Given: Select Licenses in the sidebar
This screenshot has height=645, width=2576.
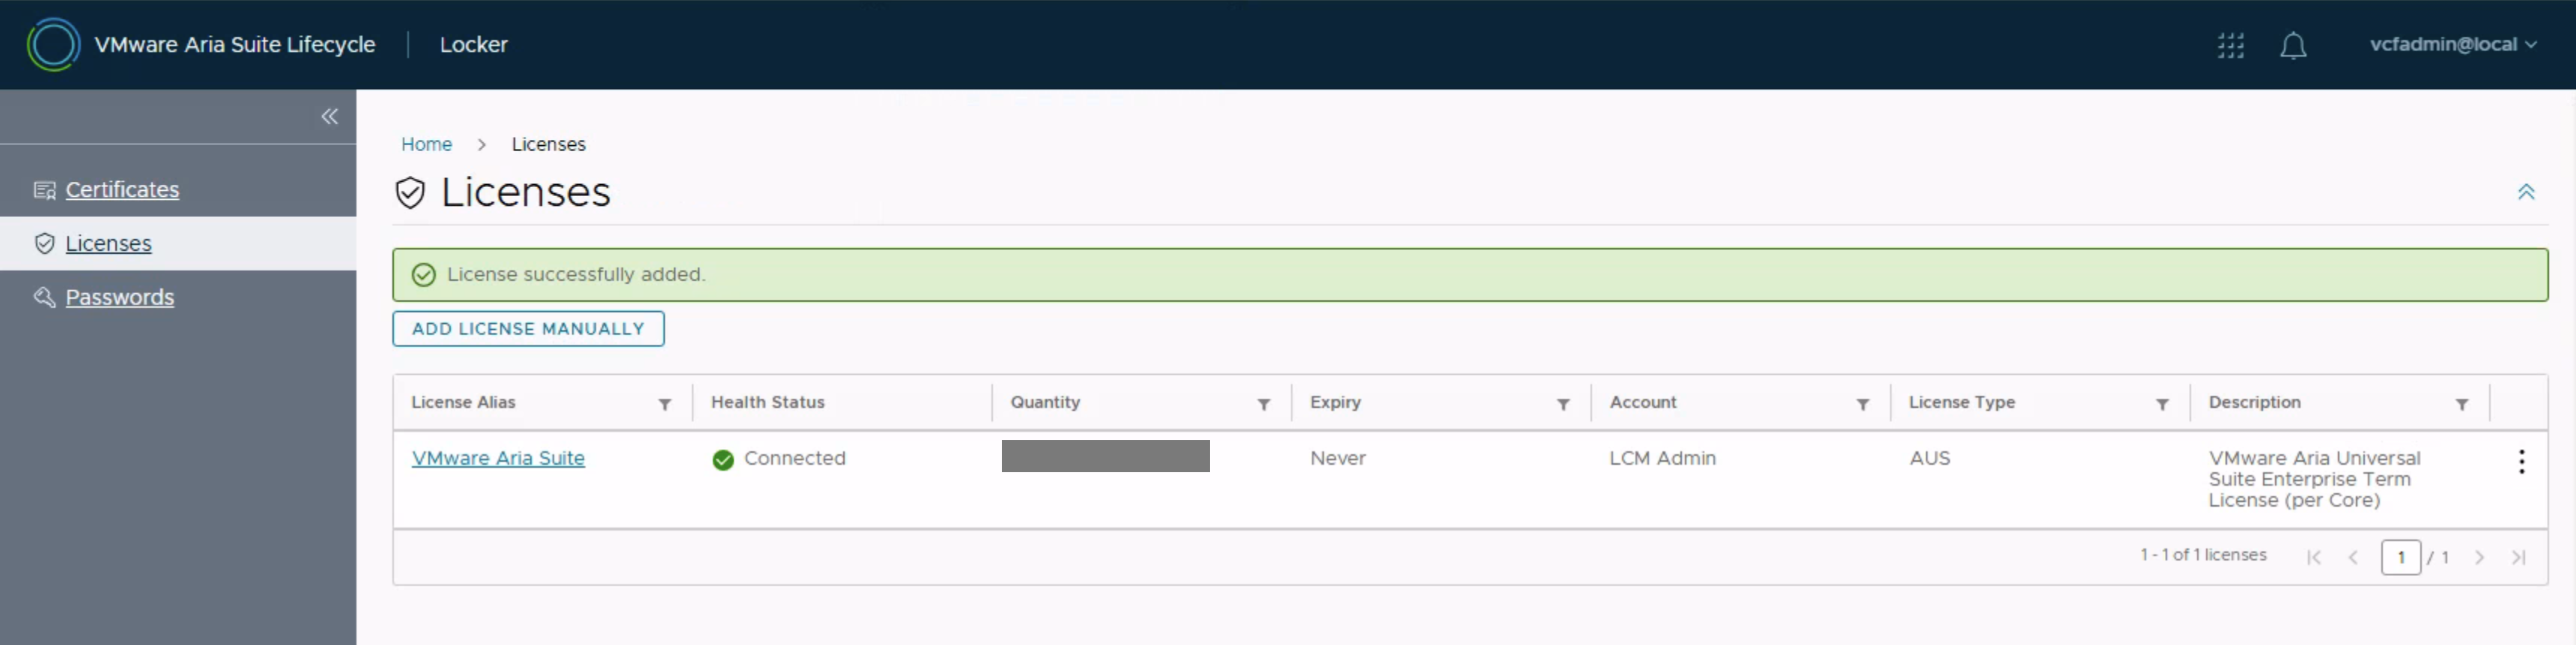Looking at the screenshot, I should [x=108, y=244].
